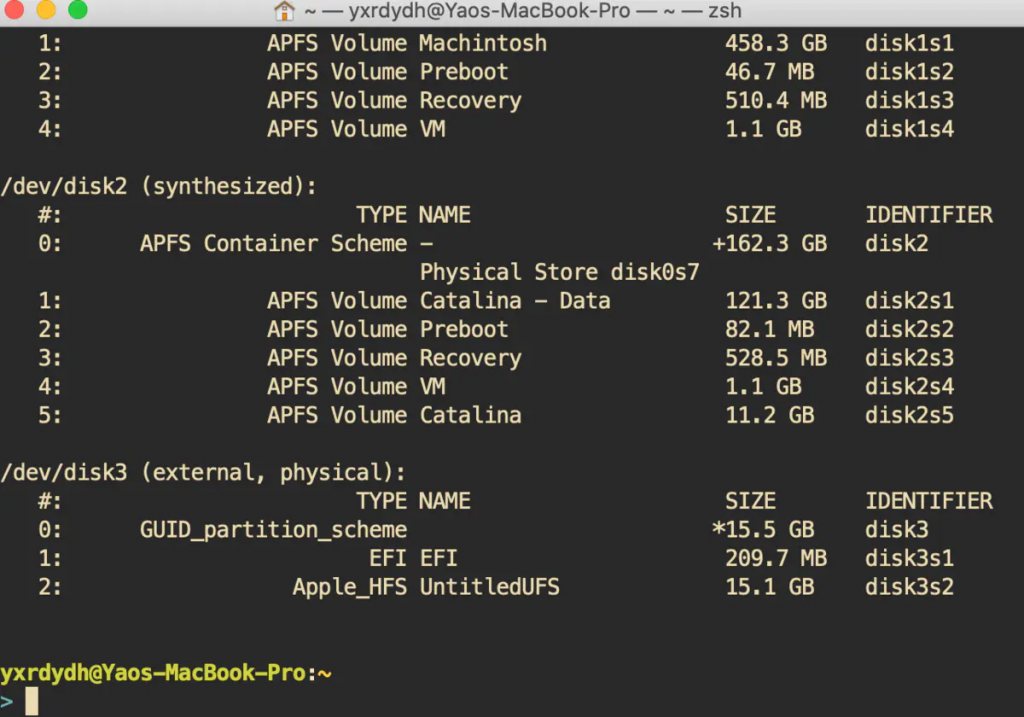The height and width of the screenshot is (717, 1024).
Task: Click the shell prompt 'yxrdydh@Yaos-MacBook-Pro:~'
Action: click(x=165, y=673)
